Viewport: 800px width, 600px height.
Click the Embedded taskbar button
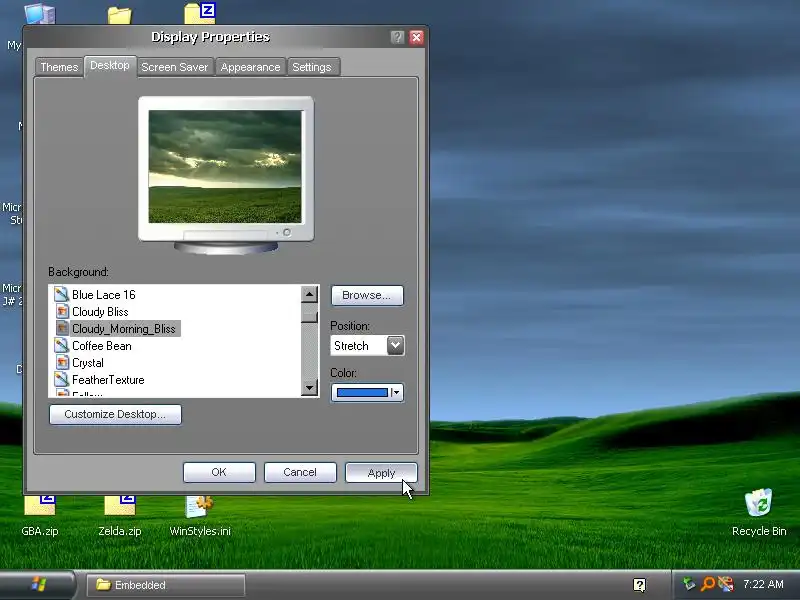point(166,585)
